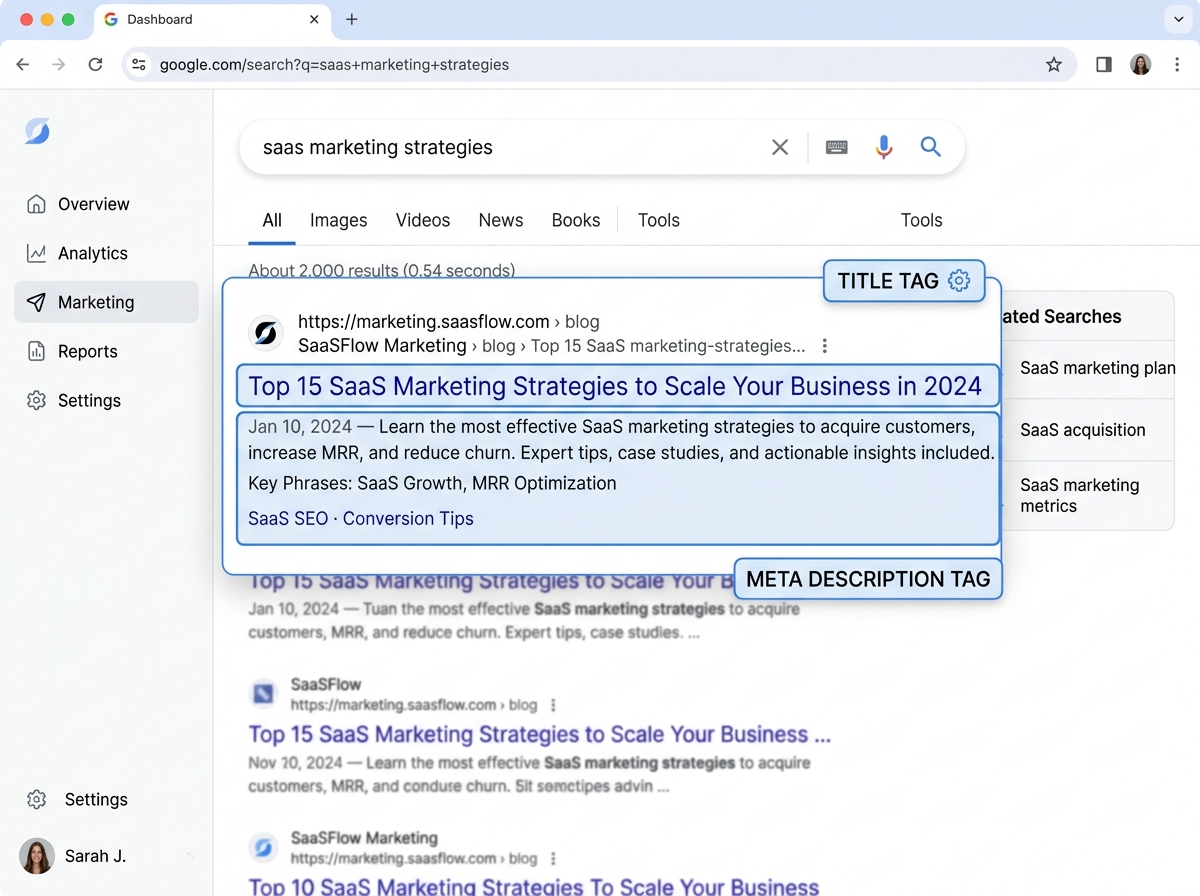Click the results count text
This screenshot has width=1200, height=896.
[x=382, y=270]
